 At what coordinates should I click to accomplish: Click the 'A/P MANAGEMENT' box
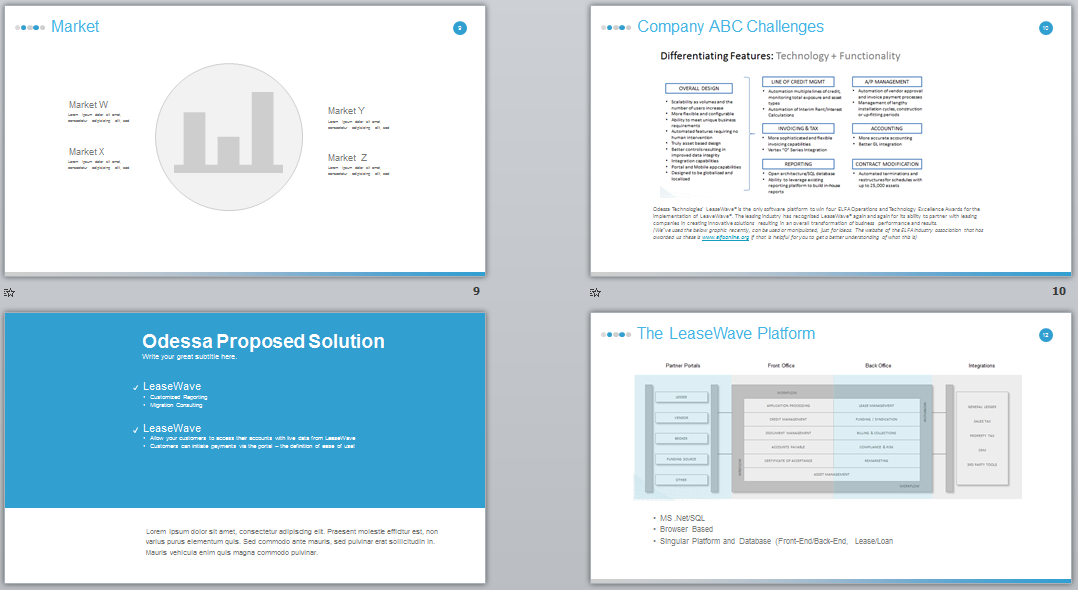(887, 81)
